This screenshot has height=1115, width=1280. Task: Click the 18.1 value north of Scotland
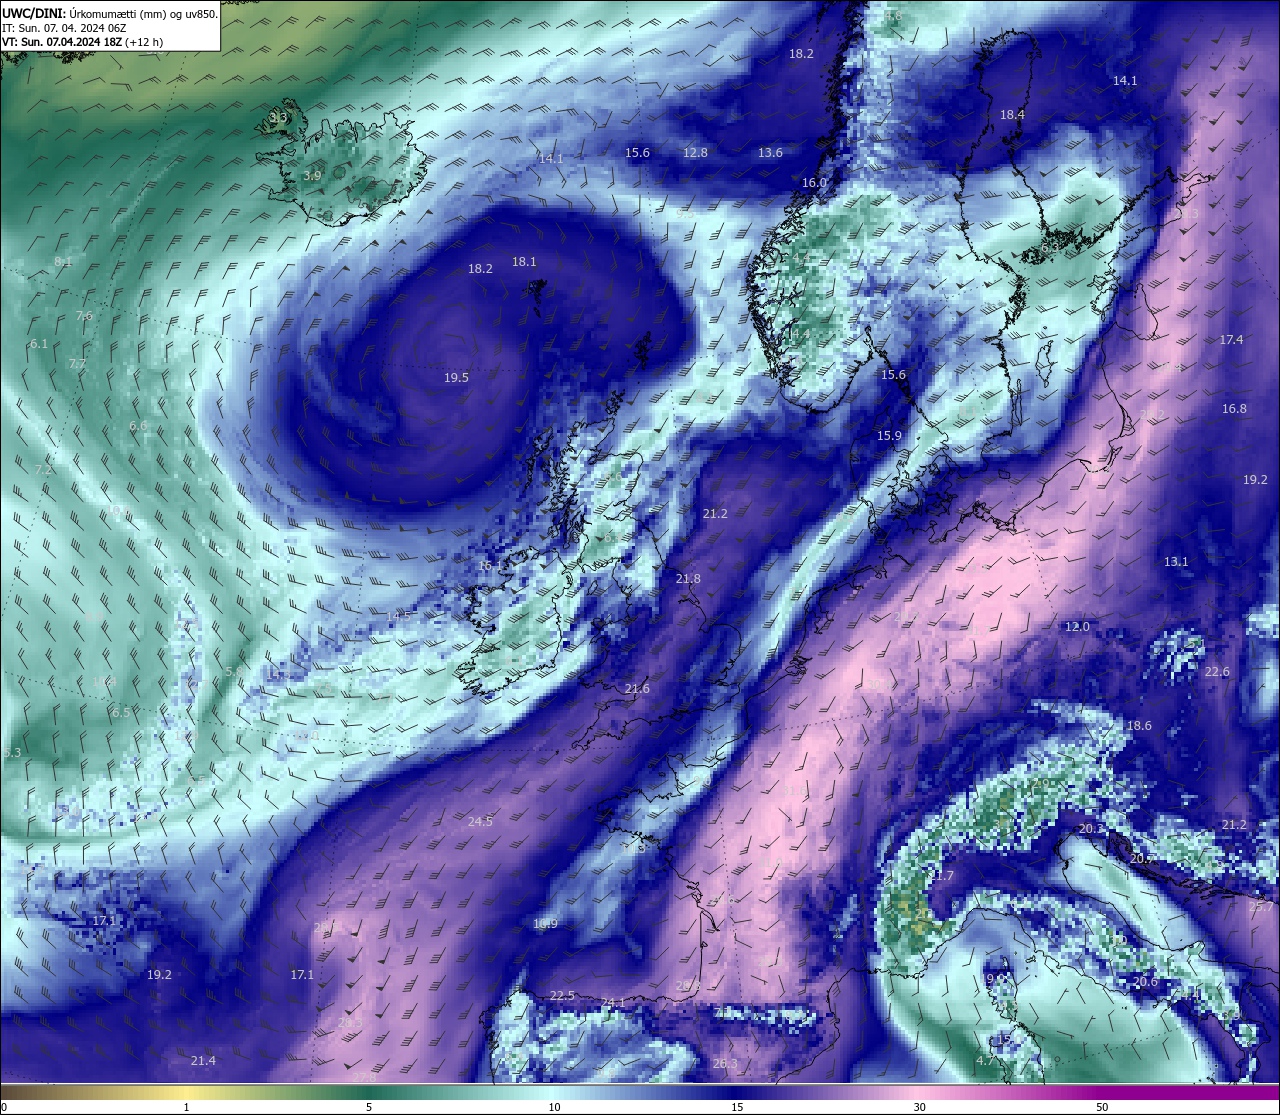tap(524, 262)
